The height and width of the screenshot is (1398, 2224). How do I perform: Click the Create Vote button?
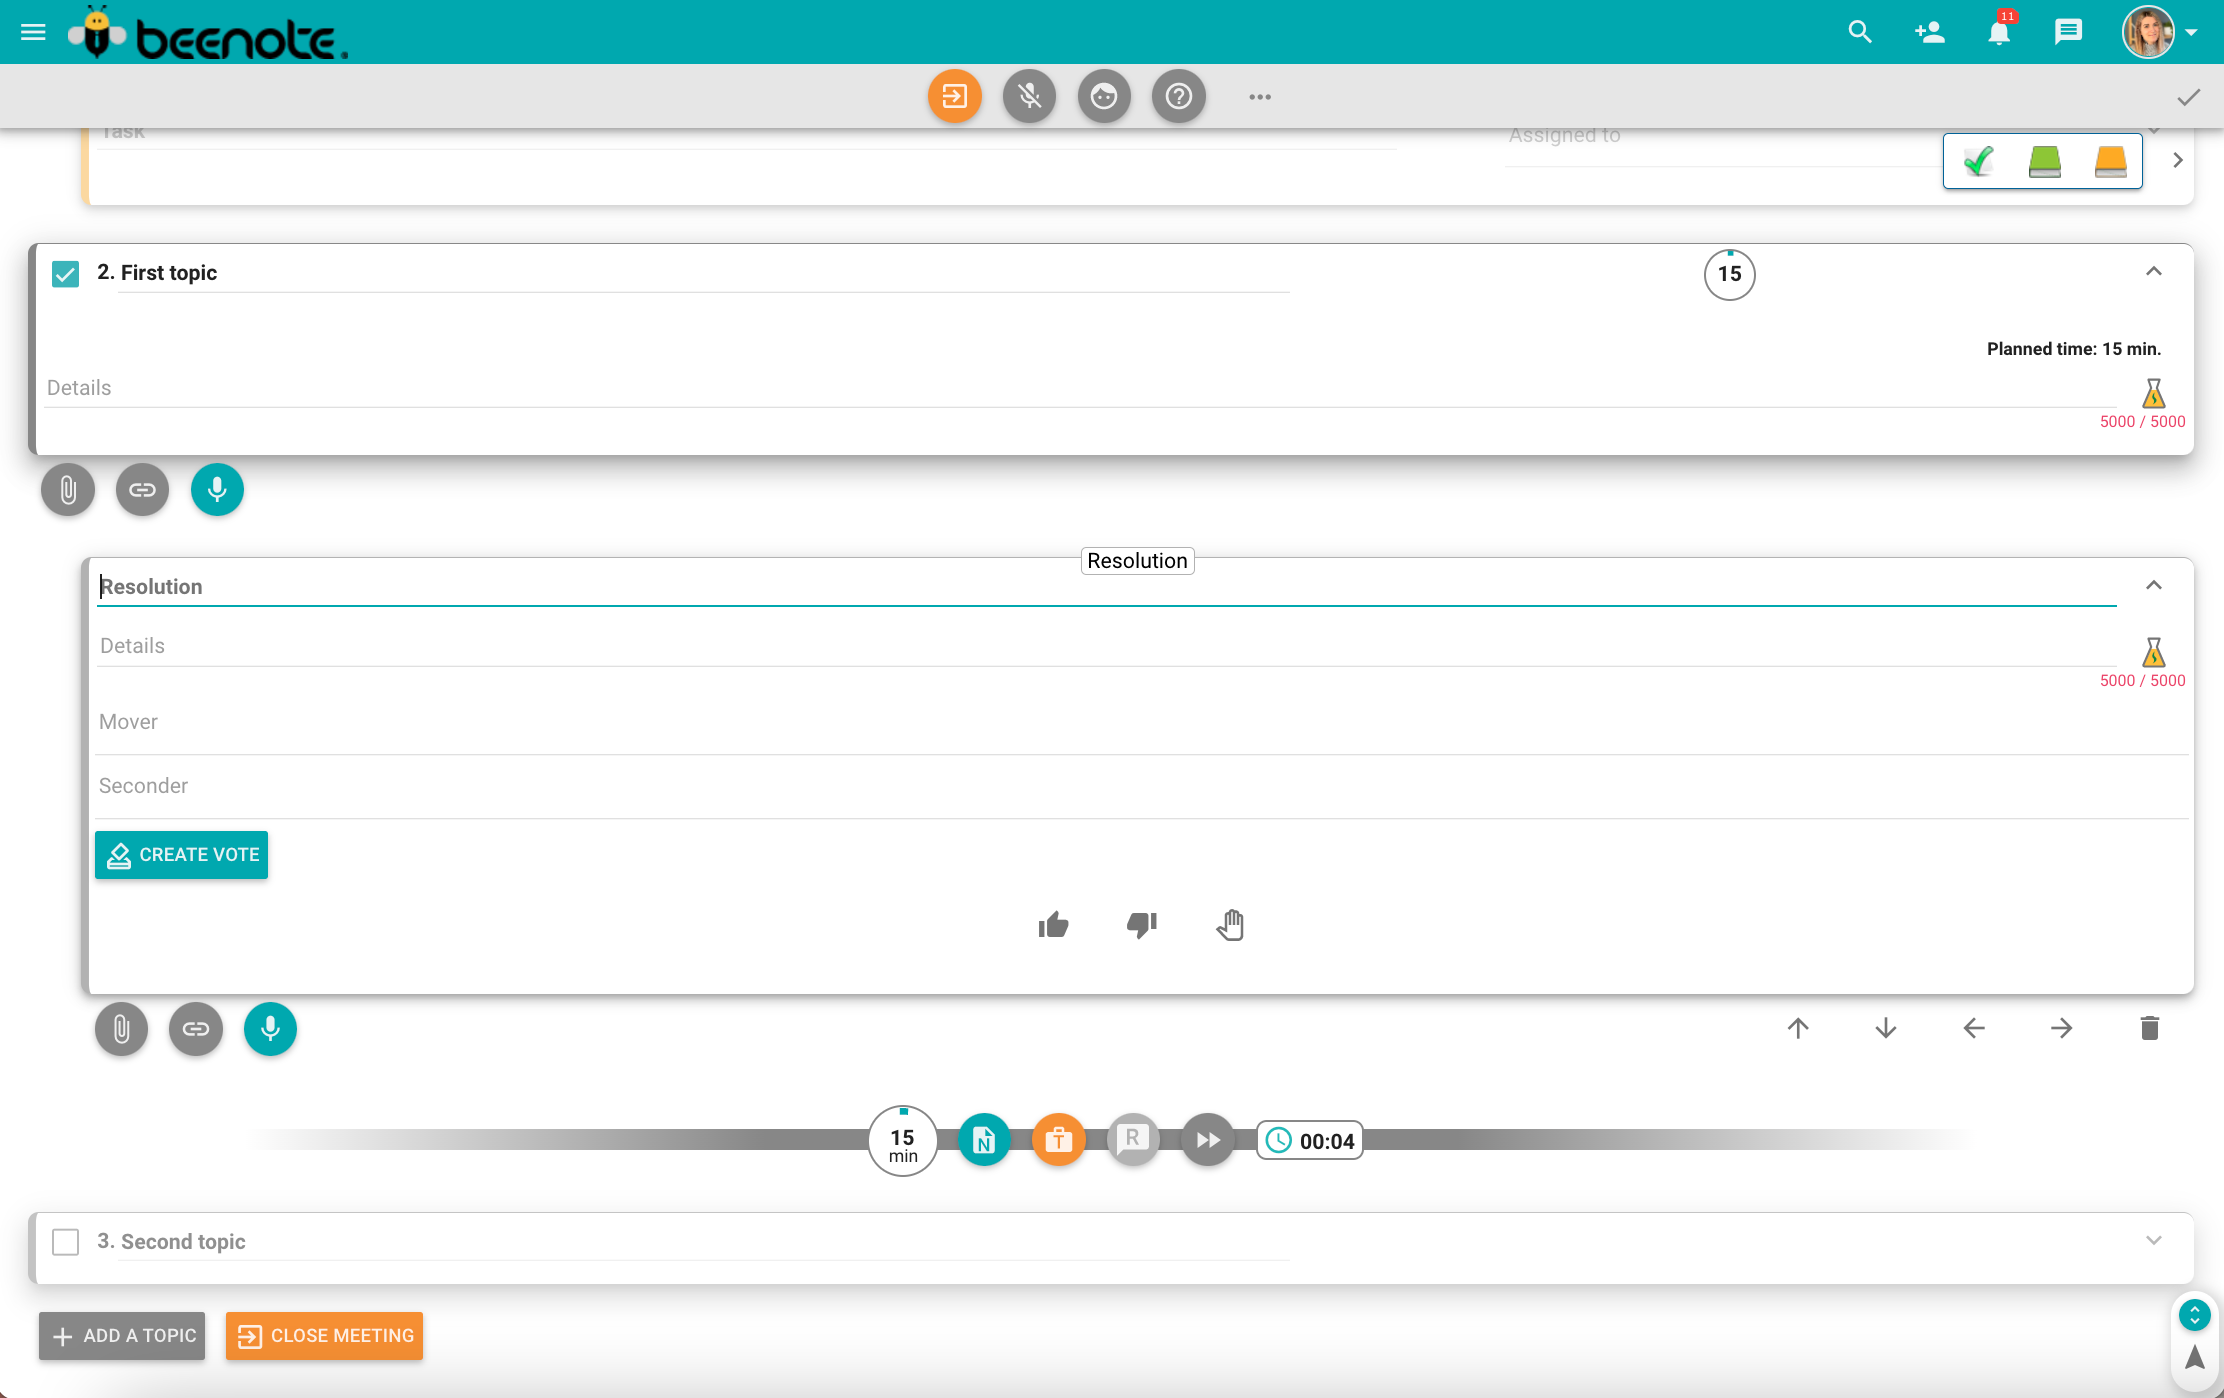tap(182, 855)
